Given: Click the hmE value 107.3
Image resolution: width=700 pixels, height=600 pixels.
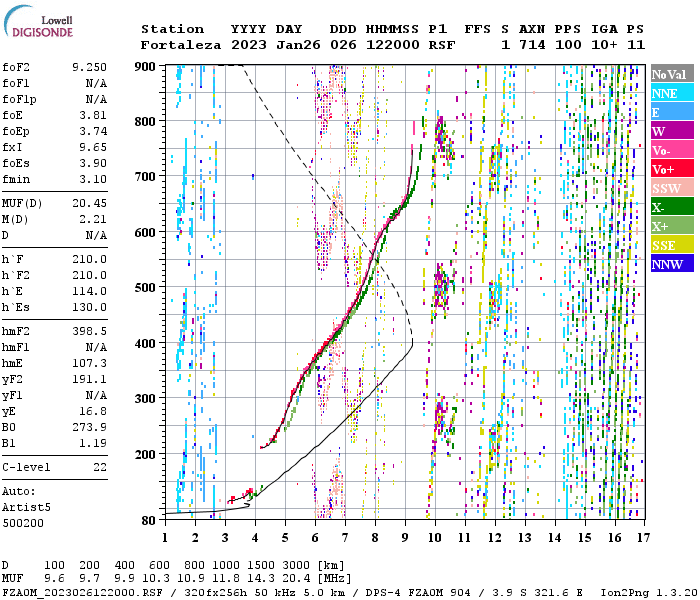Looking at the screenshot, I should tap(89, 363).
